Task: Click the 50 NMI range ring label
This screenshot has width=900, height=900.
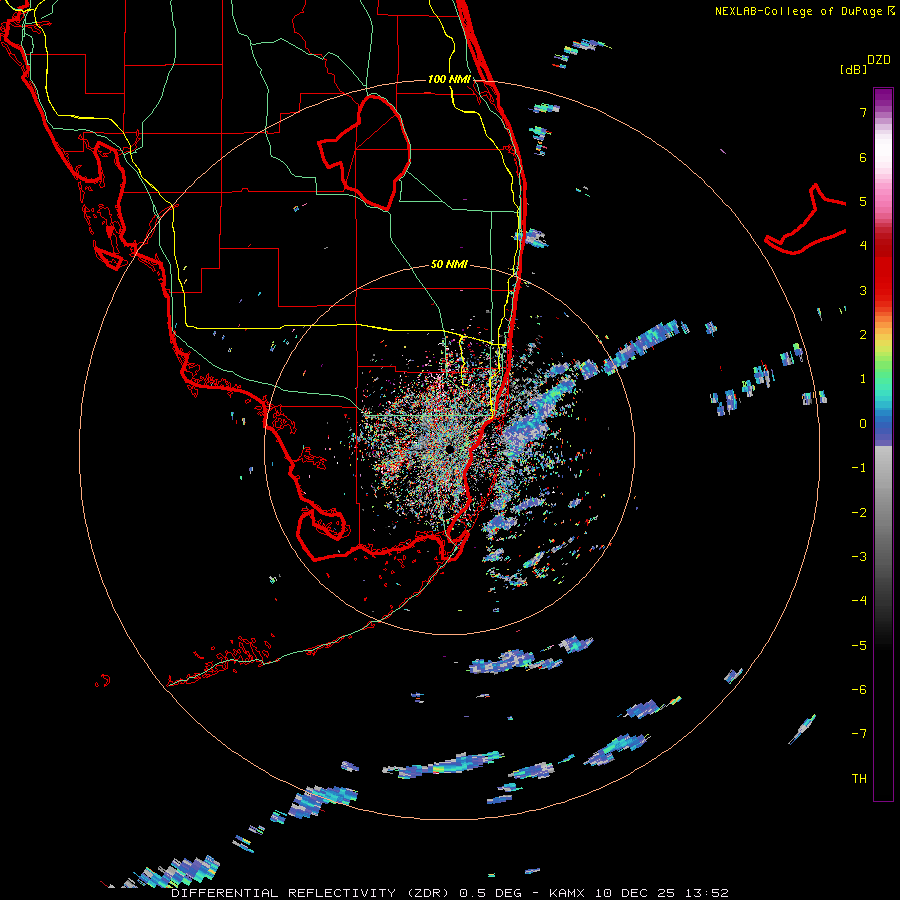Action: (449, 264)
